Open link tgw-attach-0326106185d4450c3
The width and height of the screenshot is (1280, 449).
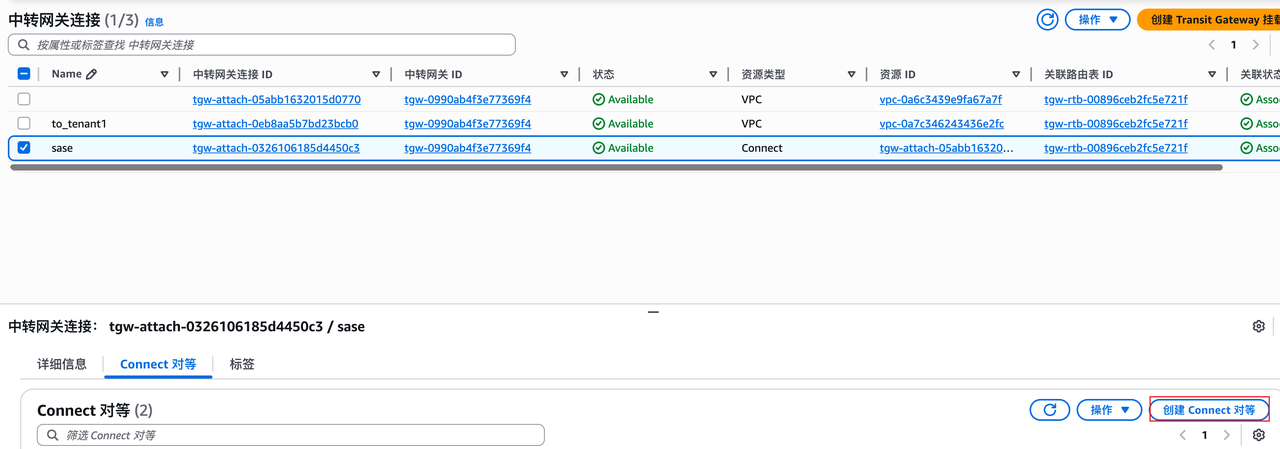coord(276,148)
